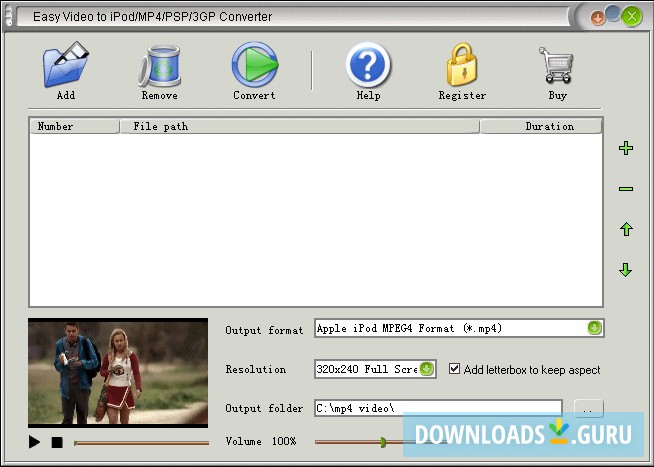
Task: Click the Register padlock icon
Action: [x=462, y=65]
